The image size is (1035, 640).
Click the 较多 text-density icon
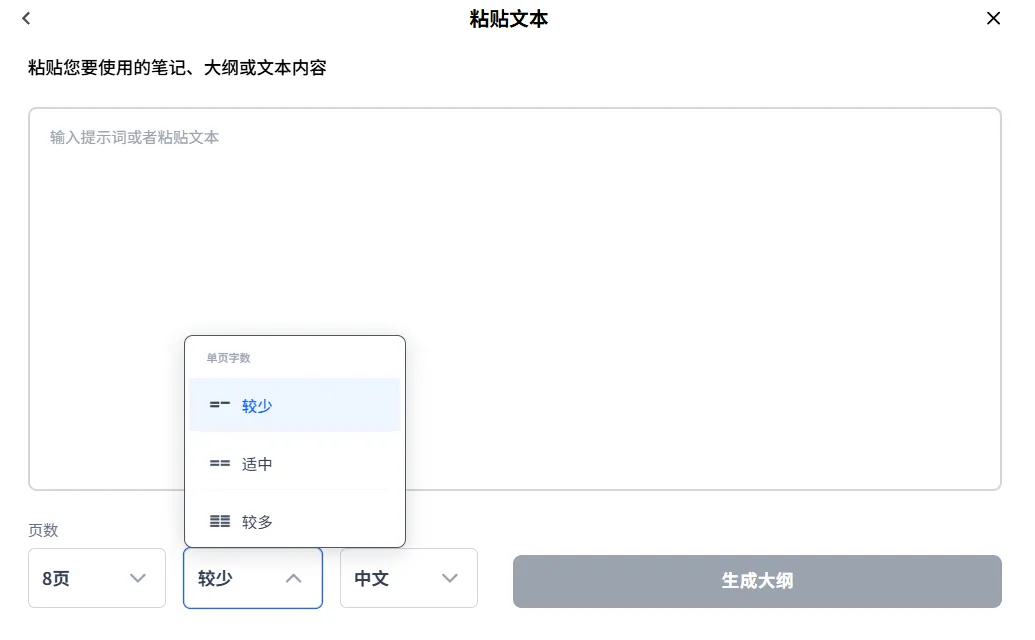click(220, 521)
